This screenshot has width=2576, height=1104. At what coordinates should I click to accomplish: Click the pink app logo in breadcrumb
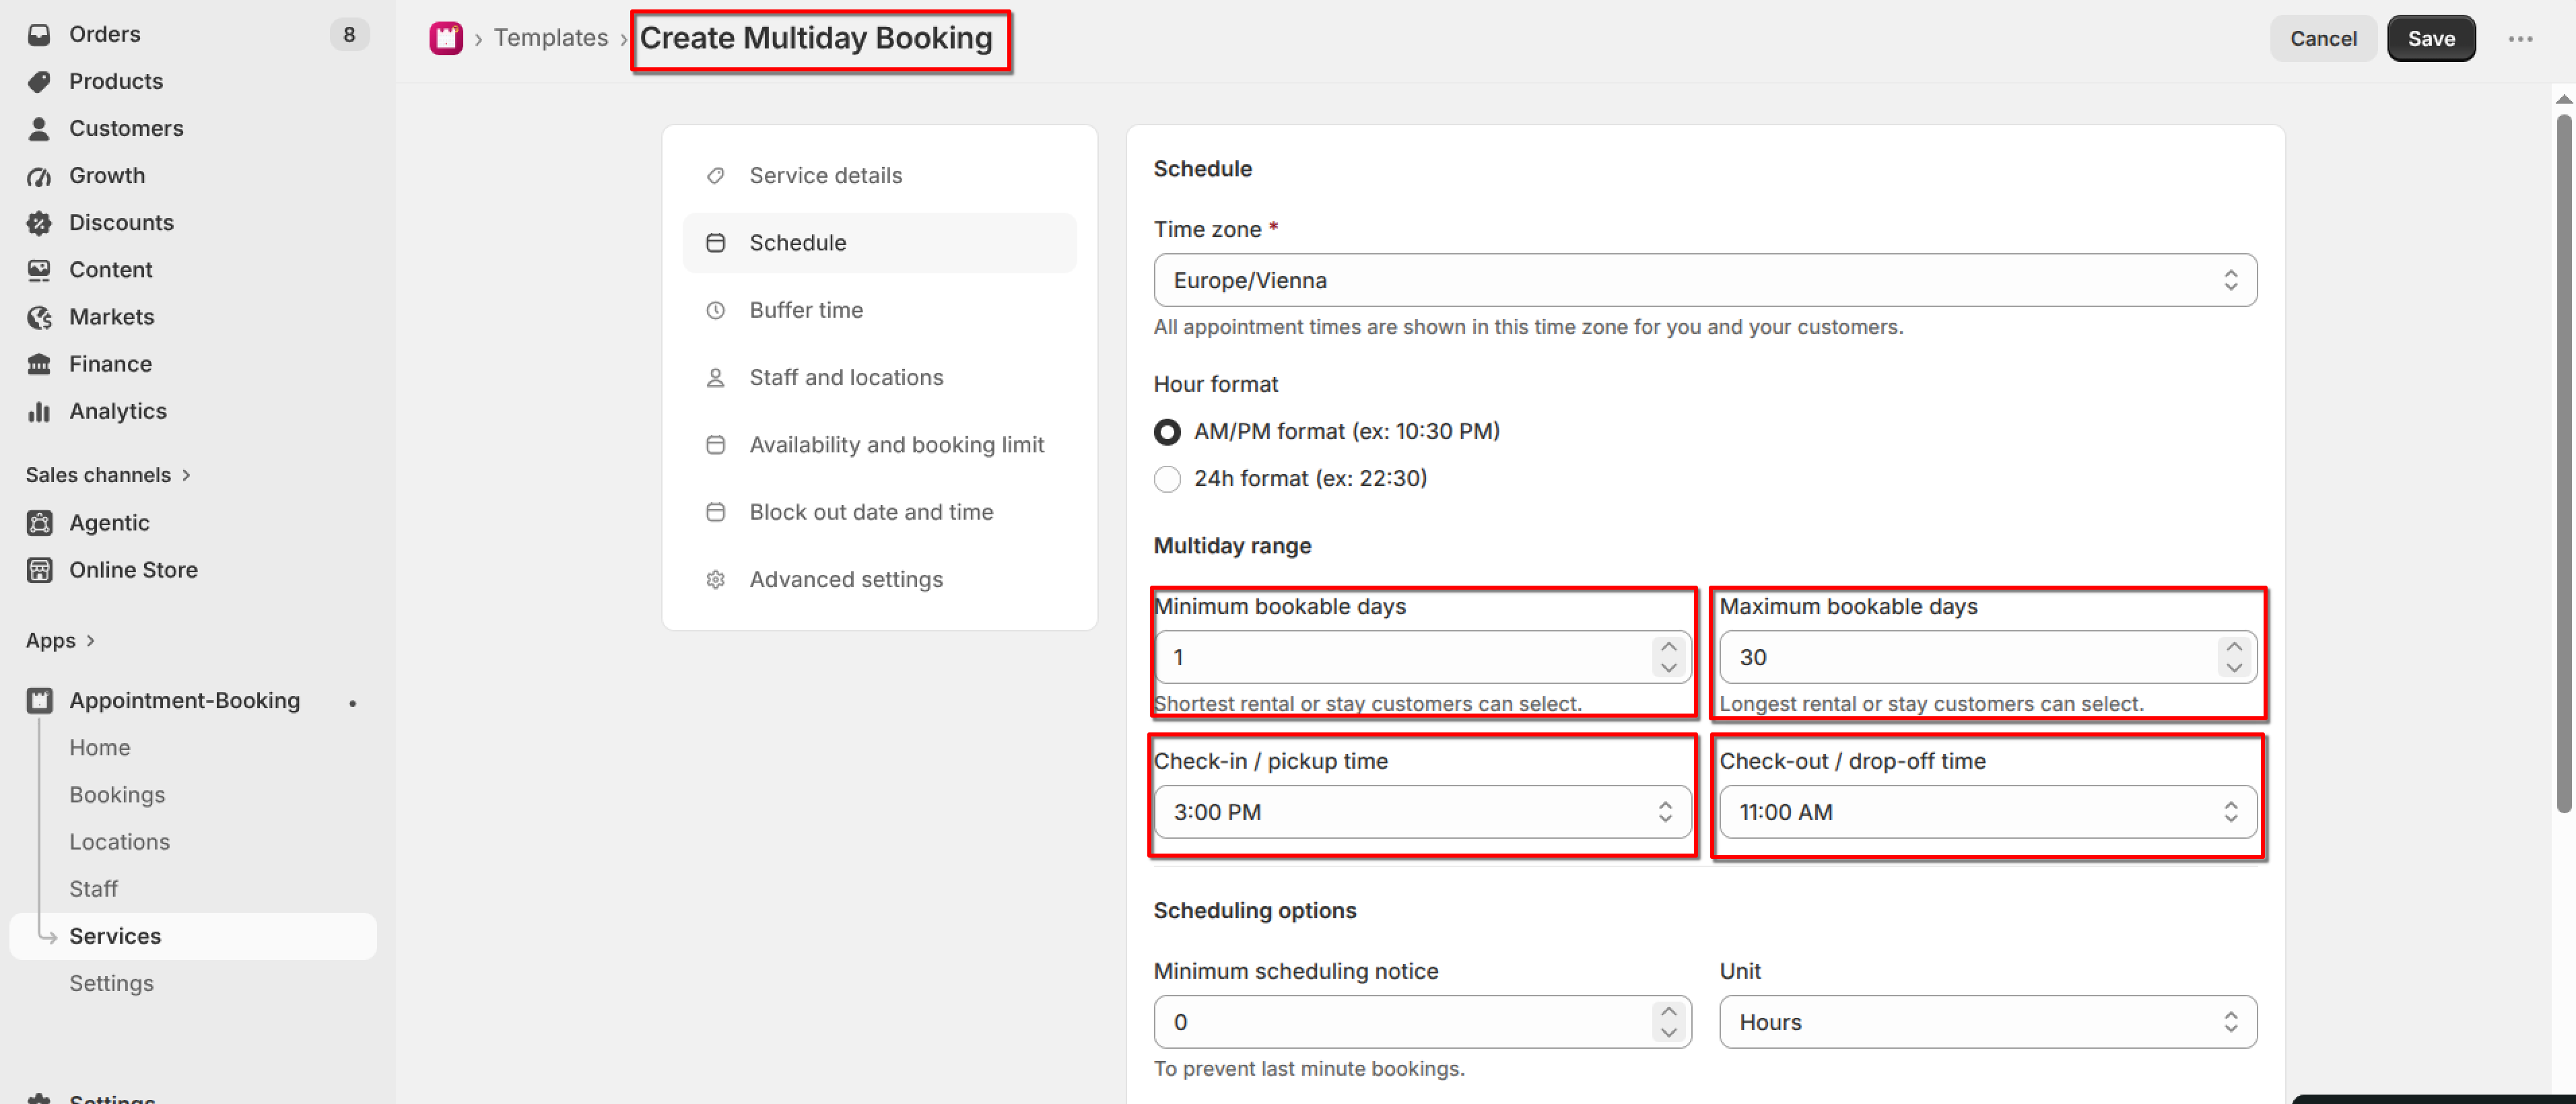click(446, 38)
